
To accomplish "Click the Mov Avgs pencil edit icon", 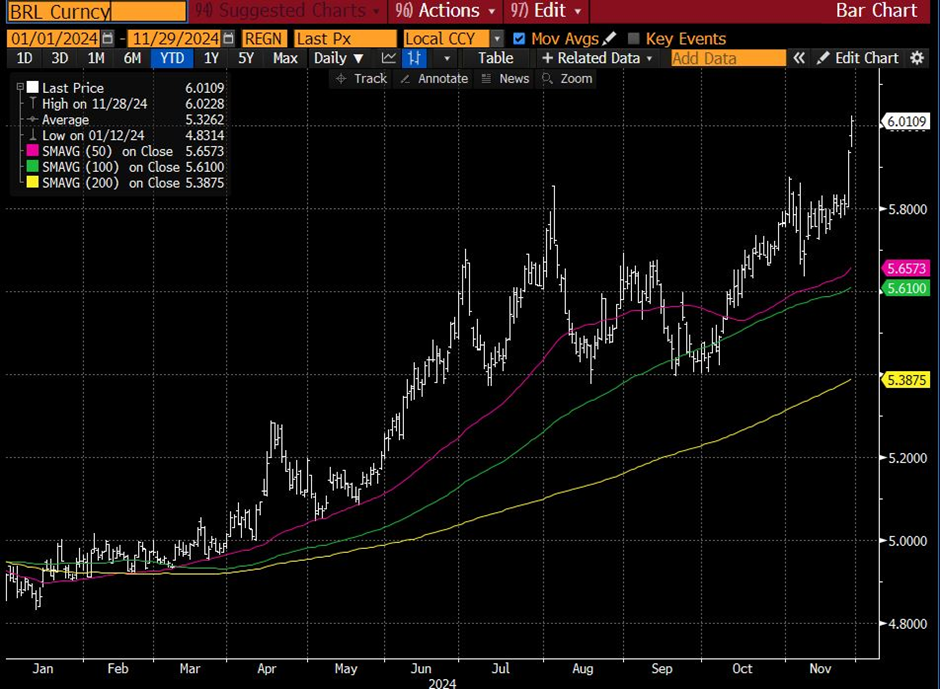I will click(609, 38).
